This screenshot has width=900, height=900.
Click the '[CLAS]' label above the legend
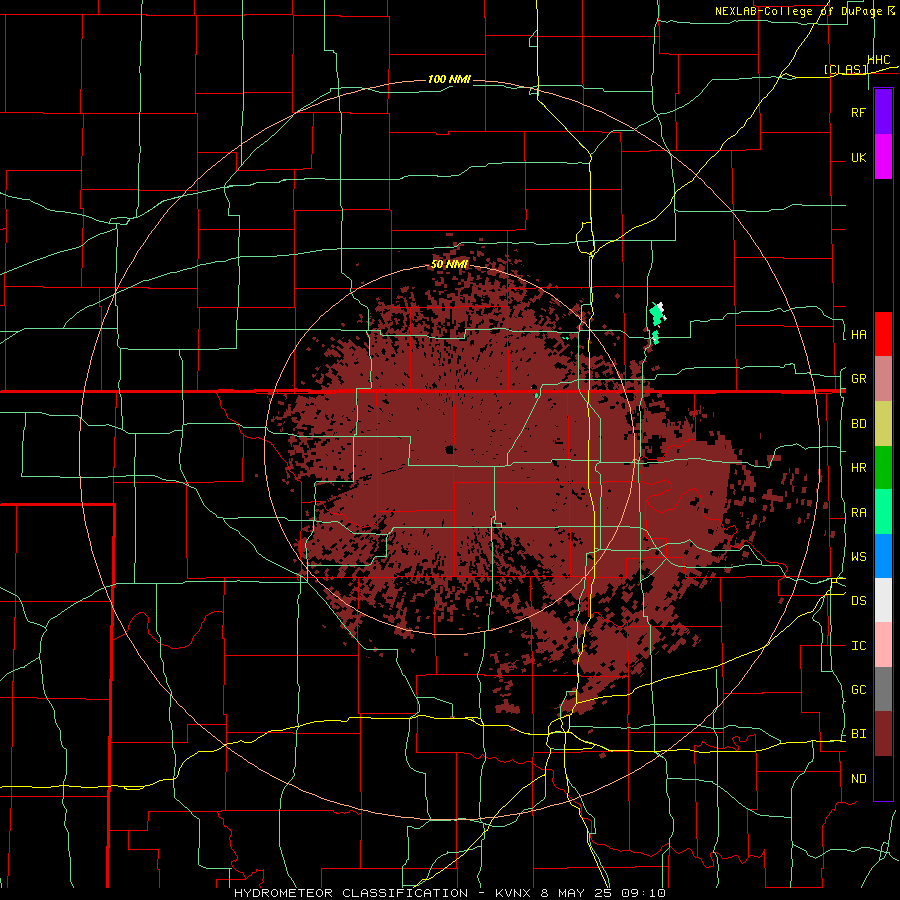(845, 70)
